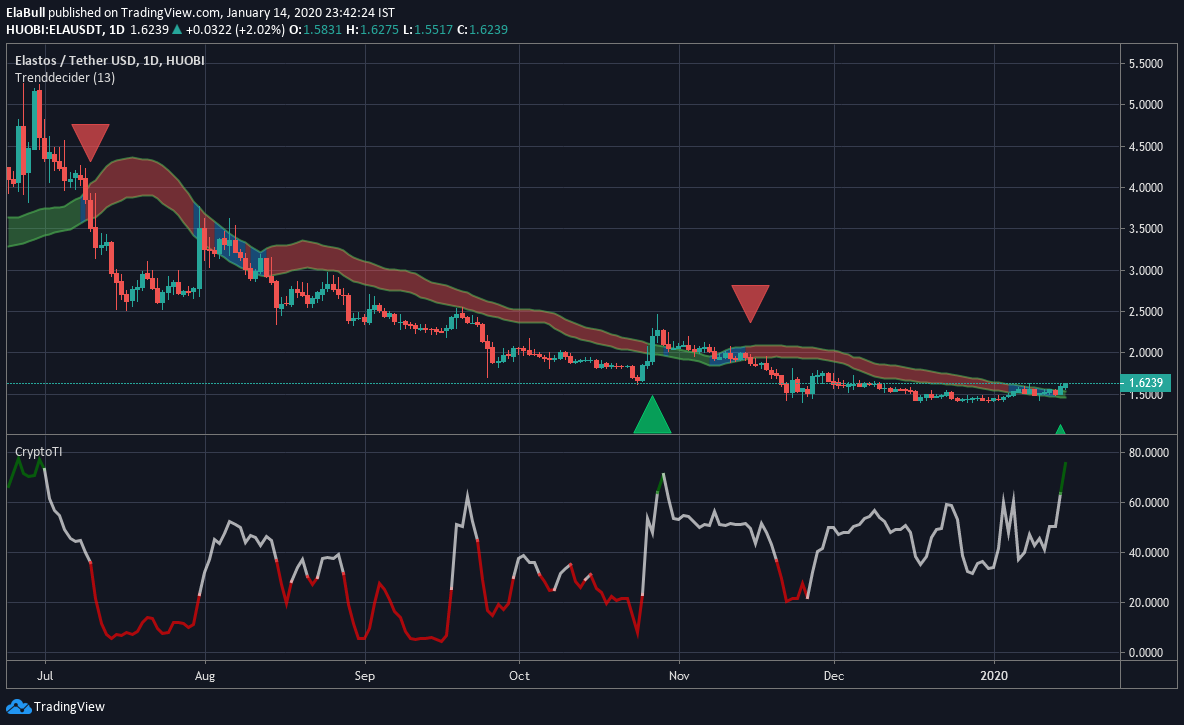
Task: Click the TradingView cloud logo icon
Action: pyautogui.click(x=18, y=707)
